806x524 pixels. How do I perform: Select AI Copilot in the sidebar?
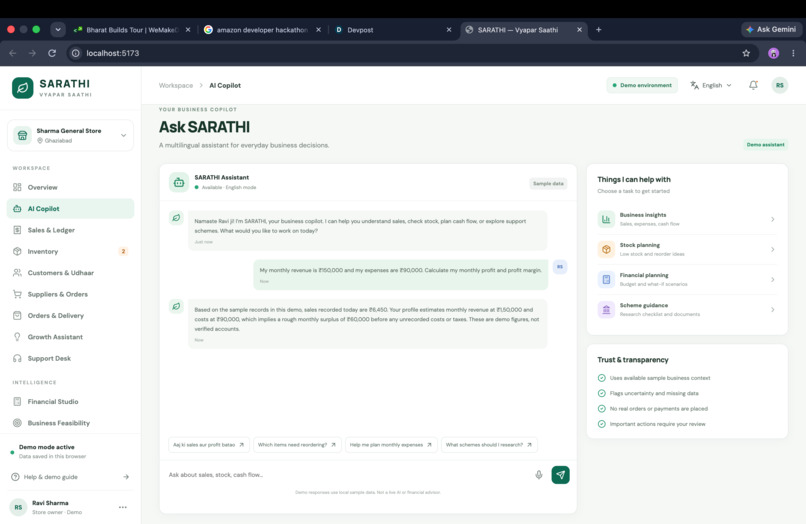70,209
